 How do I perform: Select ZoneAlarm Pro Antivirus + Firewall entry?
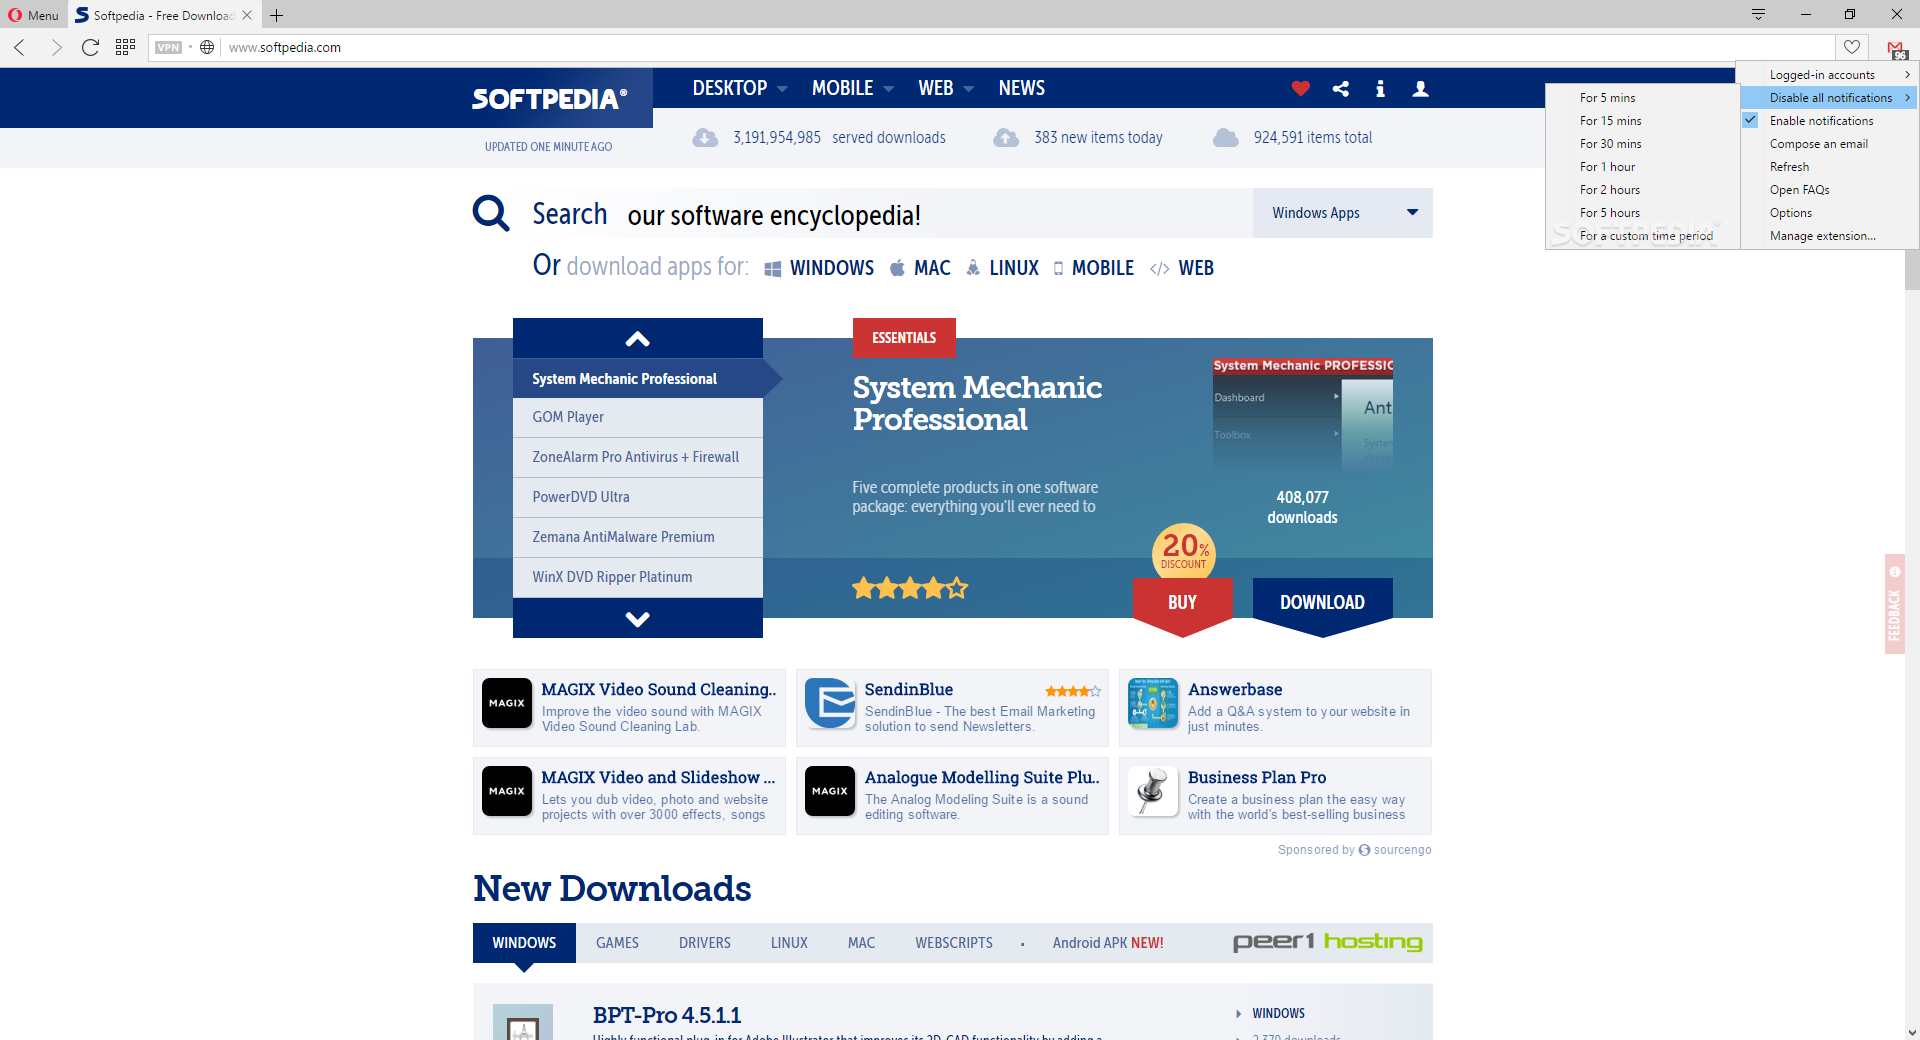638,457
